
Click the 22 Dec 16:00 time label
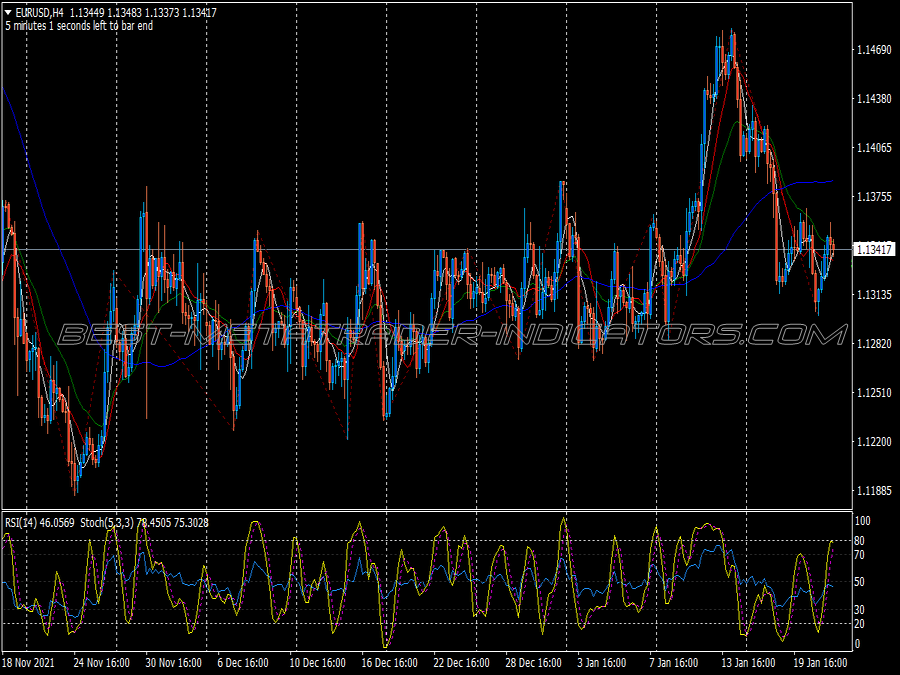pos(461,662)
